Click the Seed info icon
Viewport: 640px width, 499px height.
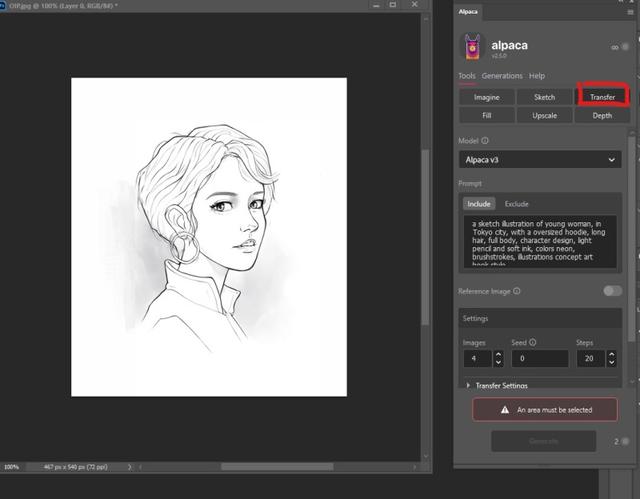[533, 342]
